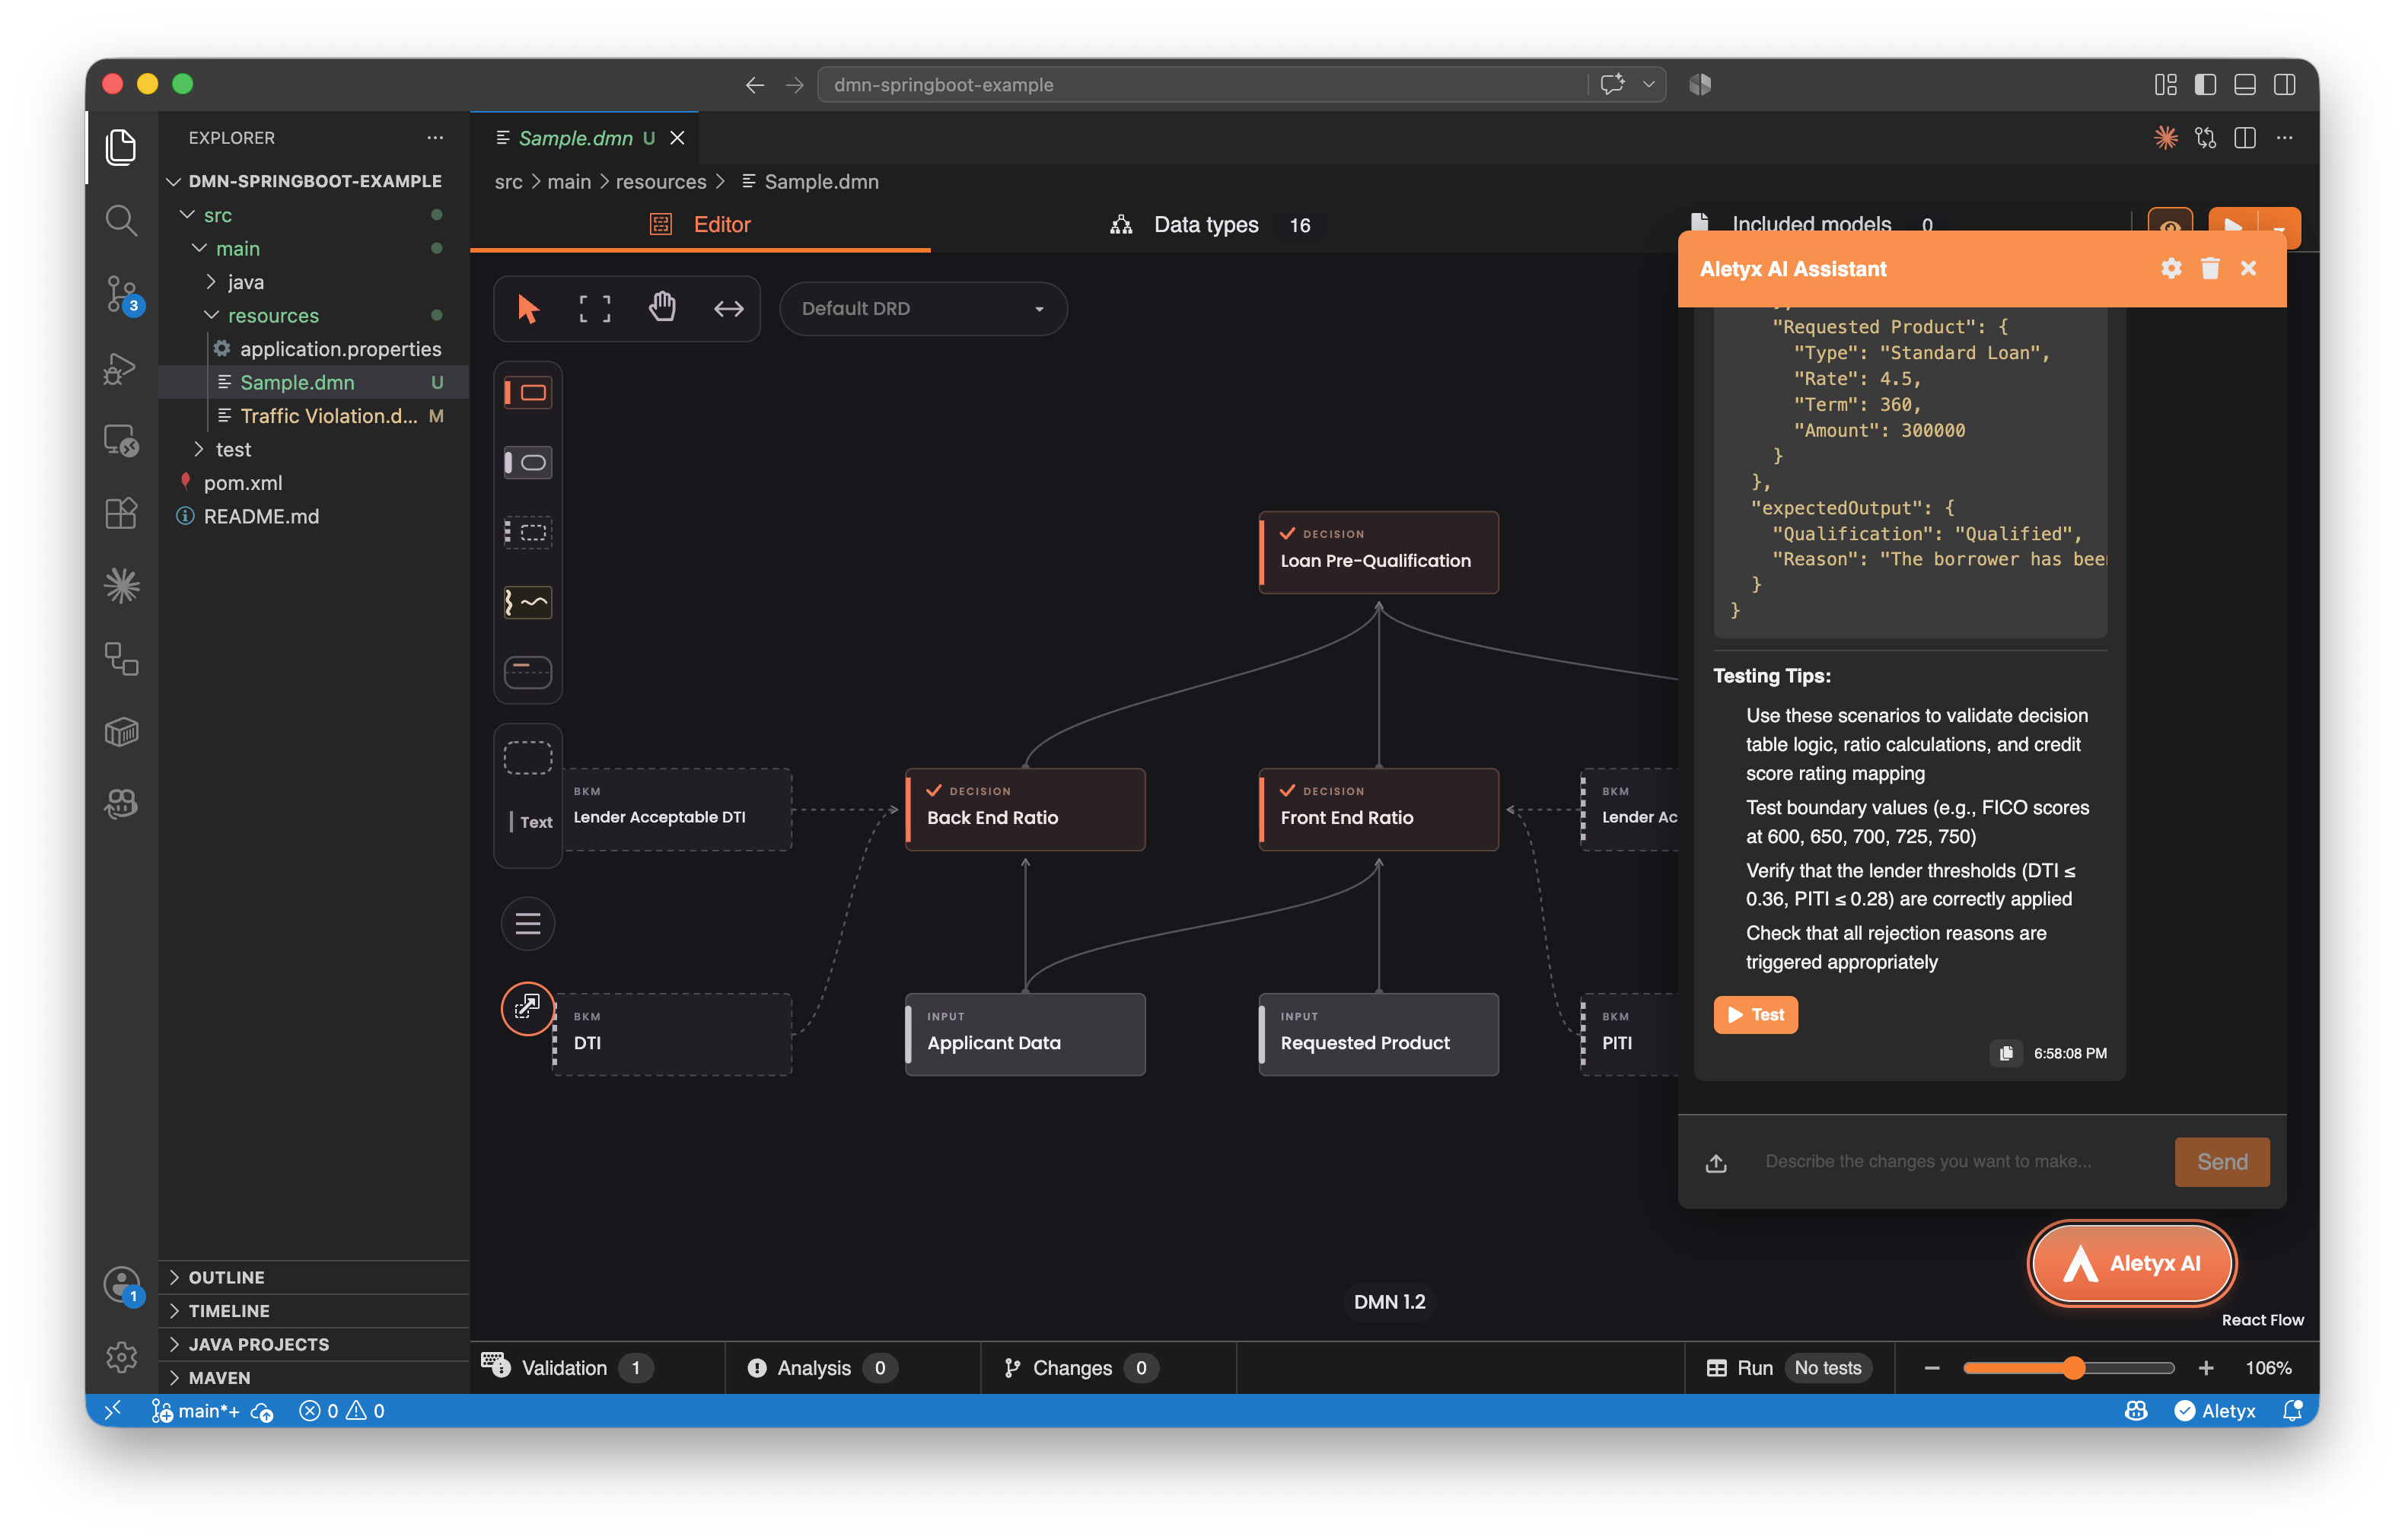Pick the dashed Group node from the palette
The height and width of the screenshot is (1540, 2405).
point(528,757)
